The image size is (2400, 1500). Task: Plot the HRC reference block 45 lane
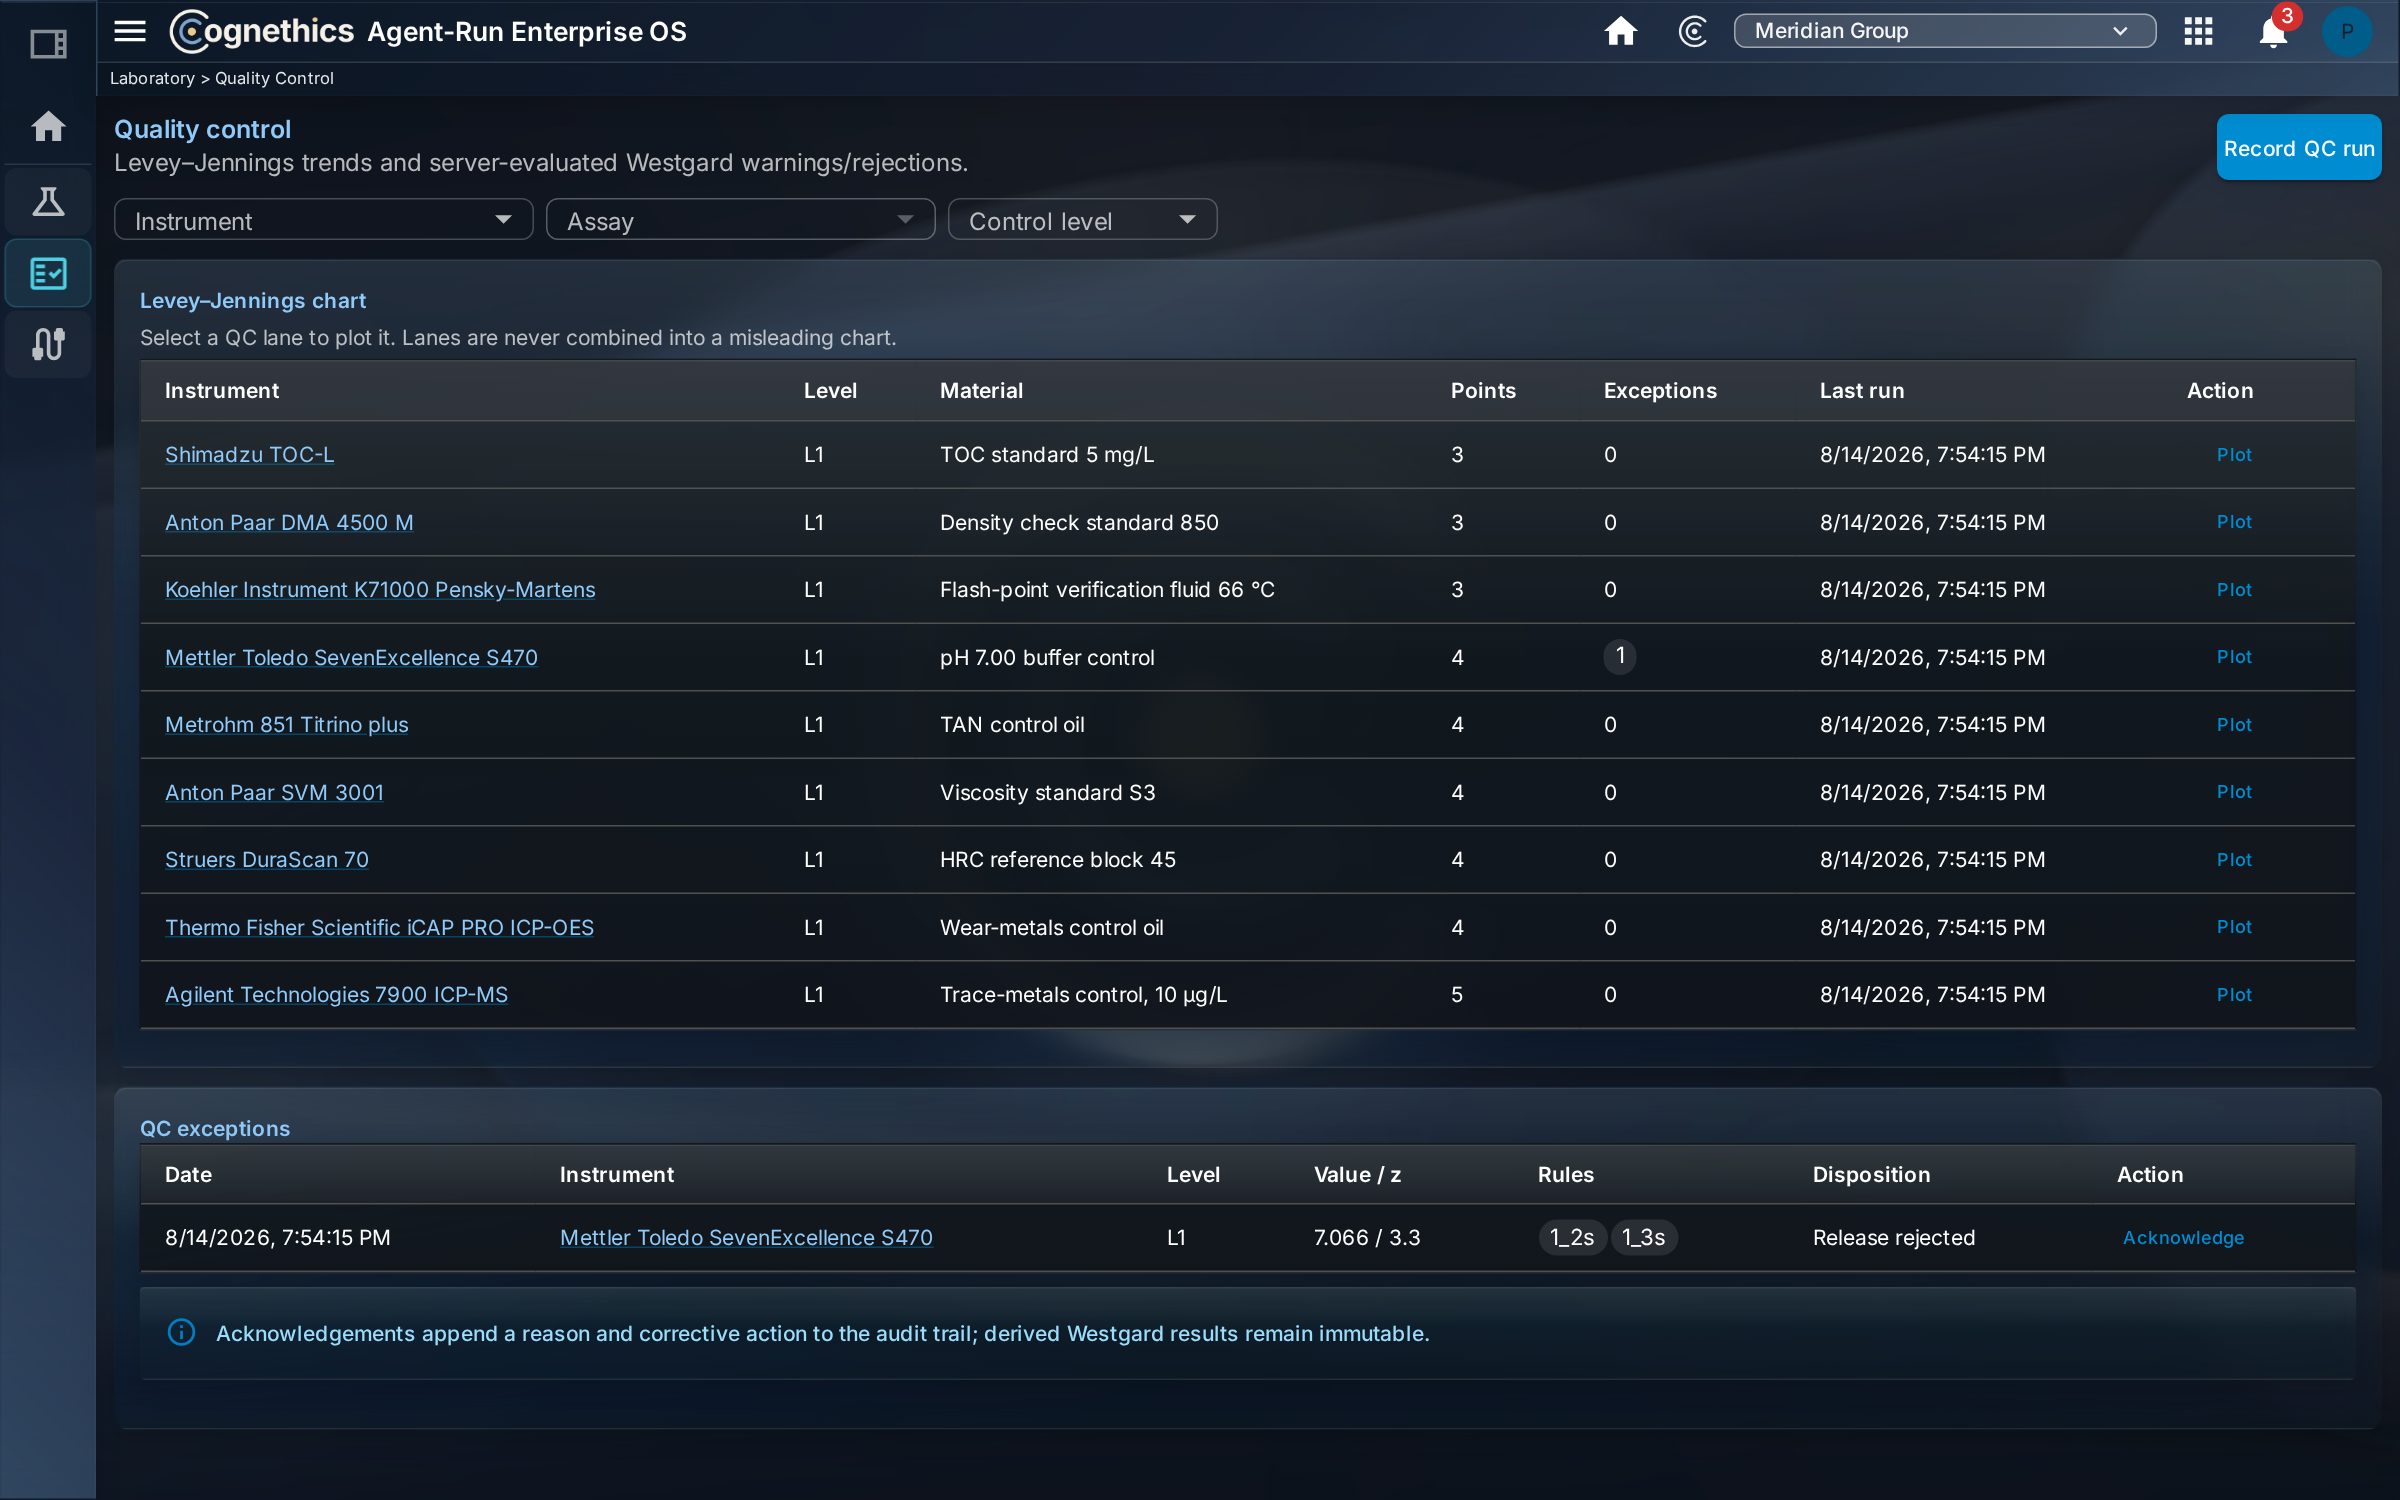pos(2234,859)
